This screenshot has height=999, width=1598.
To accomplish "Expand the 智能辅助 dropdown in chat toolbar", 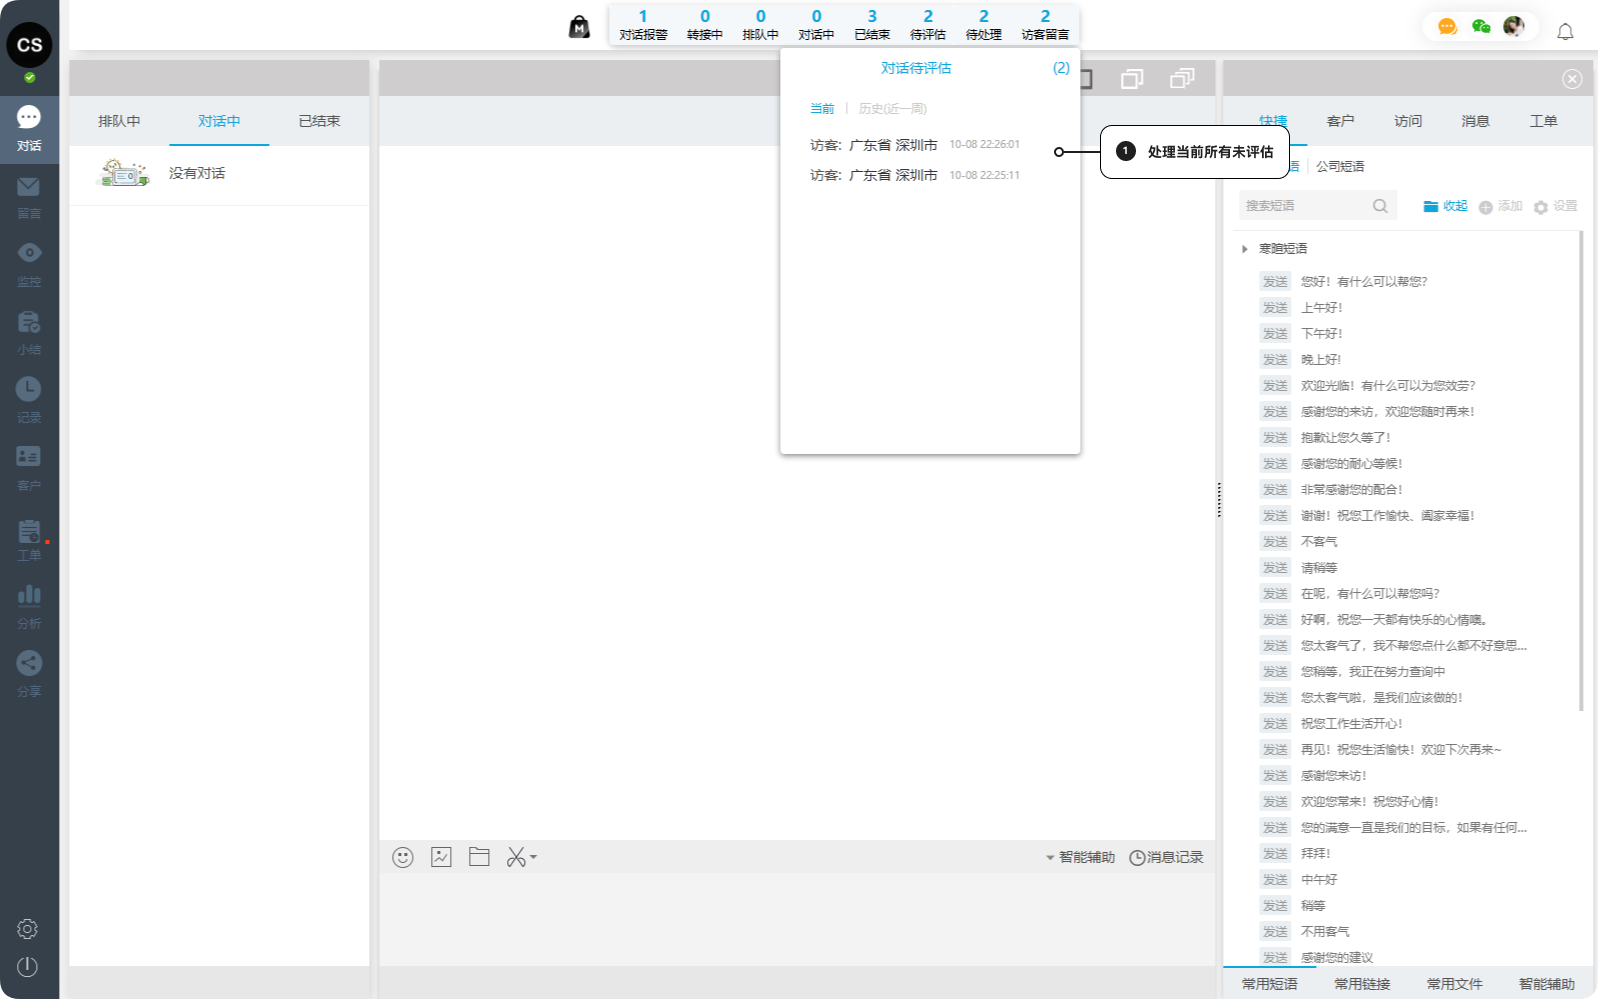I will tap(1080, 857).
